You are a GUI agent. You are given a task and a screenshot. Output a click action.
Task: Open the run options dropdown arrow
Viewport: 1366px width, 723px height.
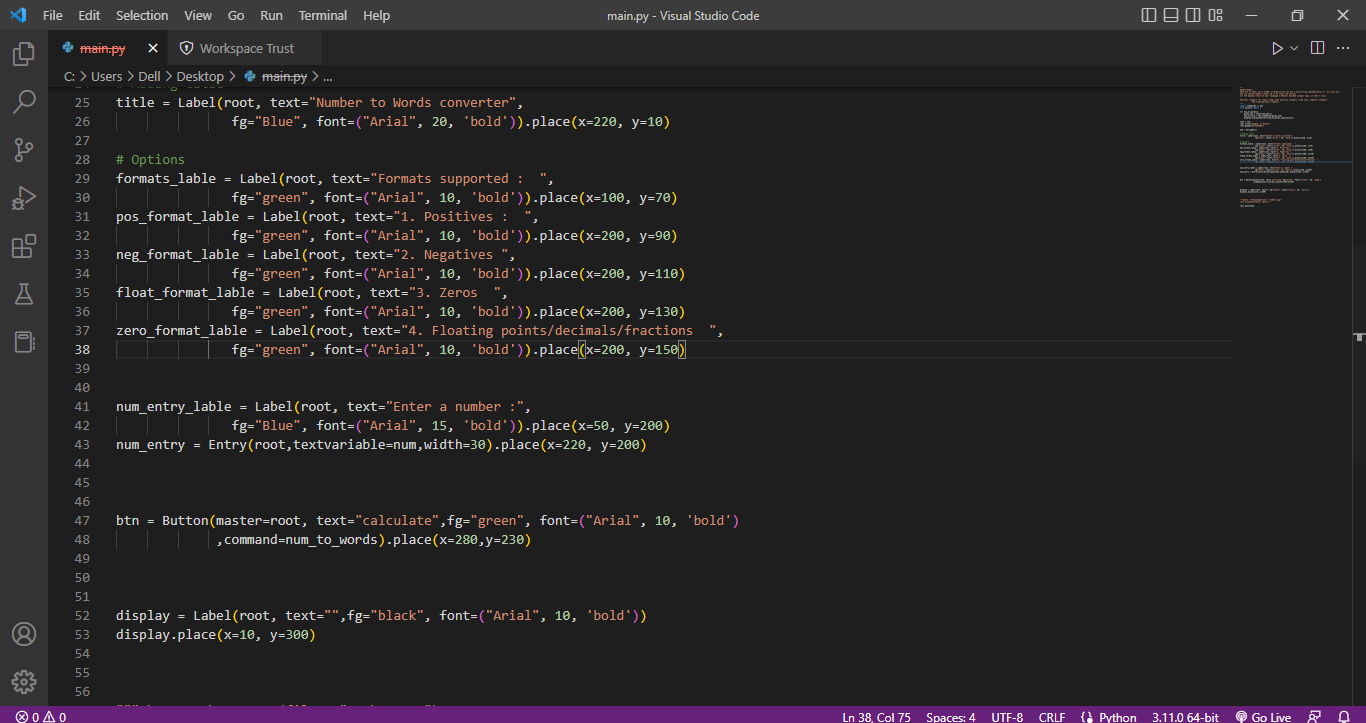pos(1294,48)
